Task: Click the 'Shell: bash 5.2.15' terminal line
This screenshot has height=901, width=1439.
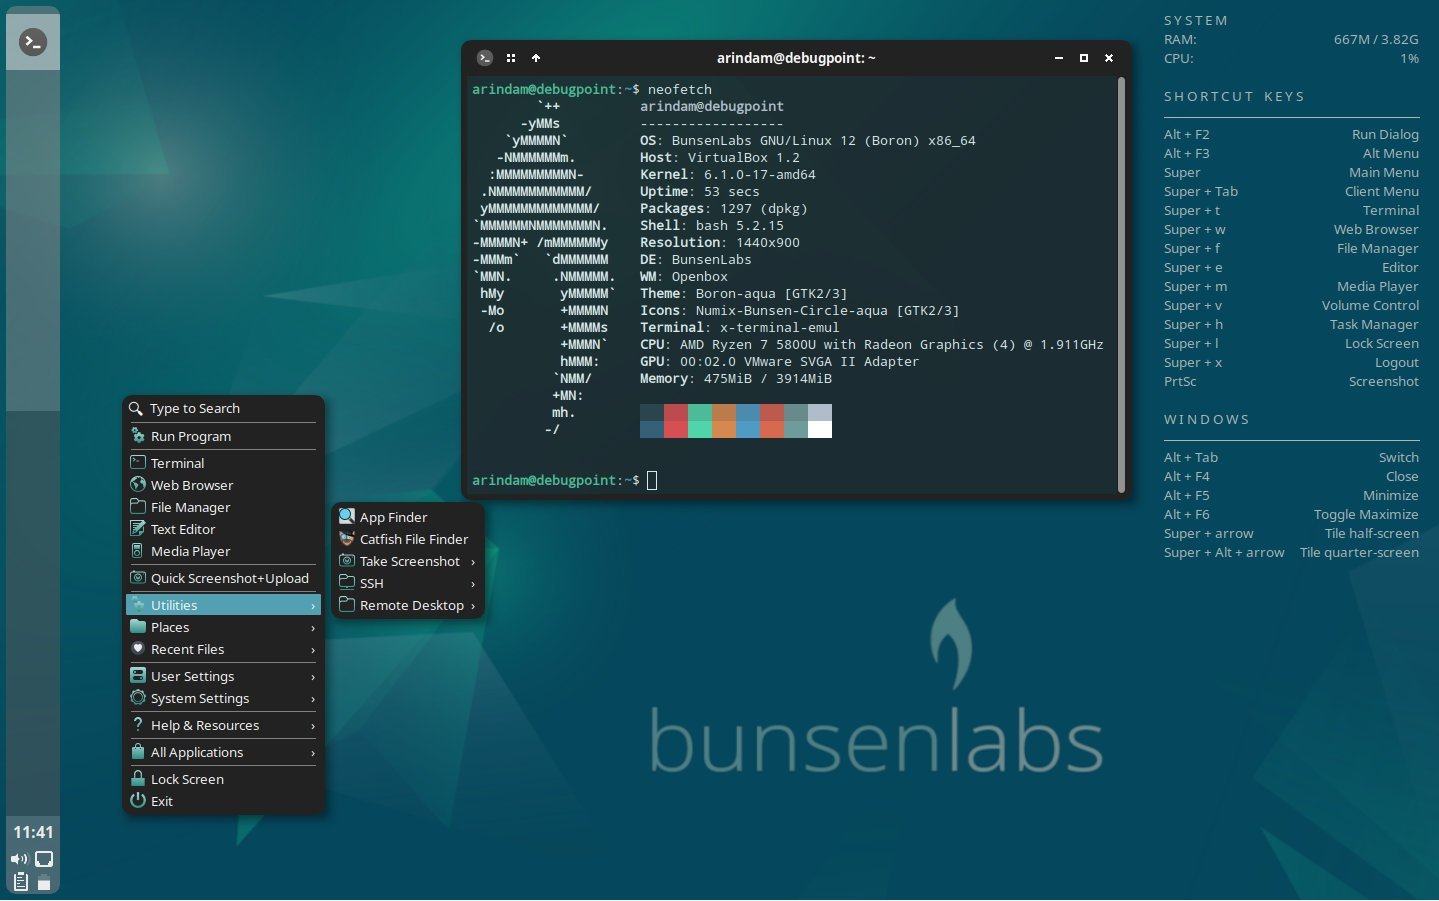Action: tap(712, 225)
